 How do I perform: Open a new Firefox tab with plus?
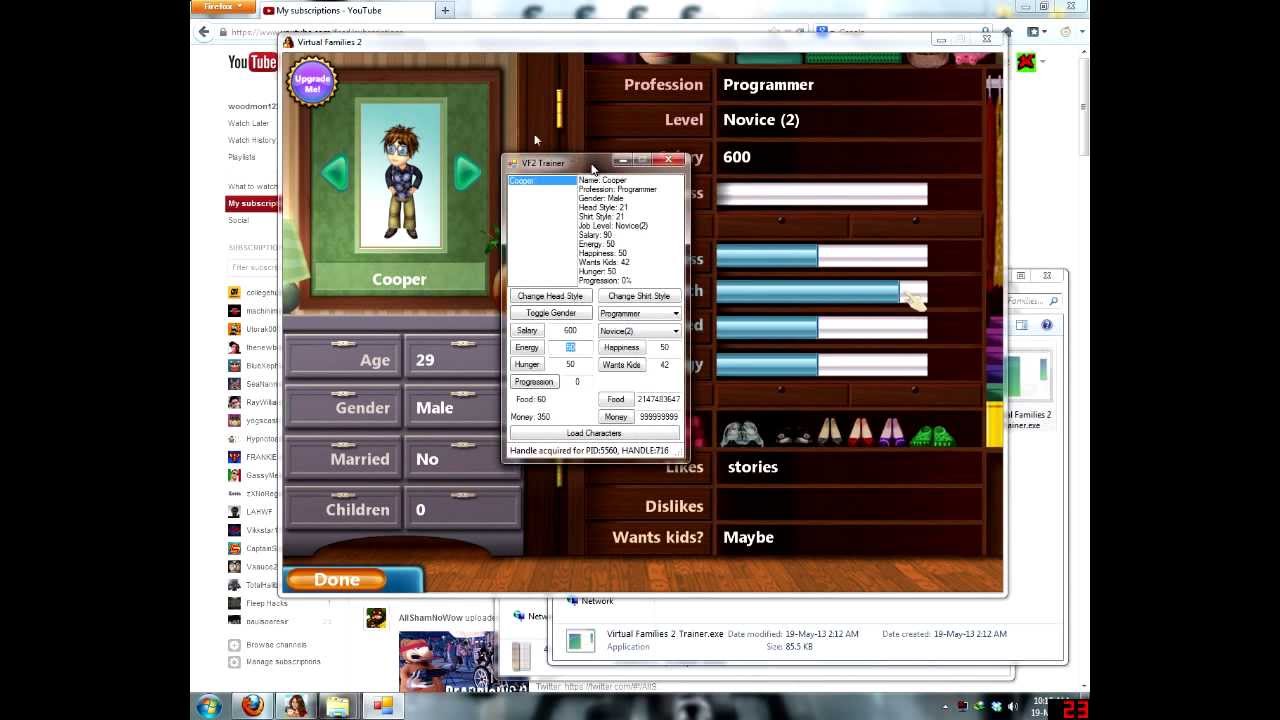(445, 10)
